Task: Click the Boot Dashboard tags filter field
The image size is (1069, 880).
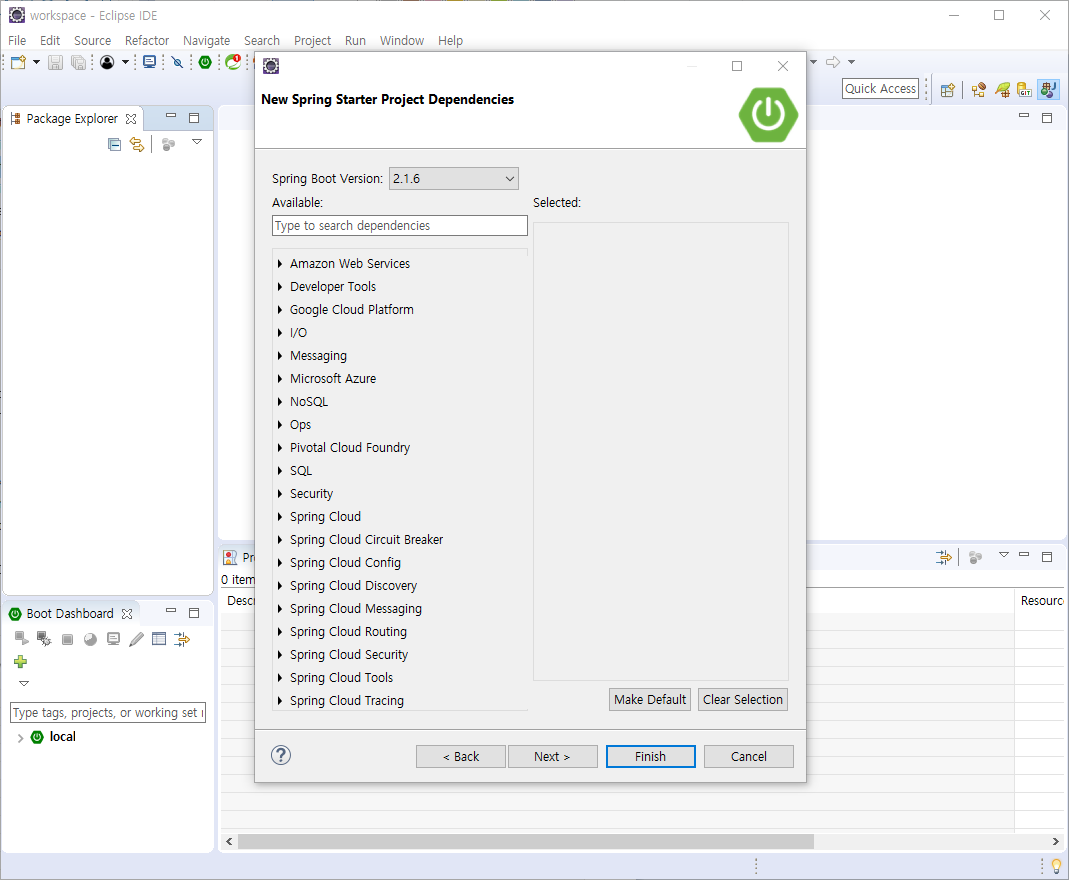Action: (x=108, y=712)
